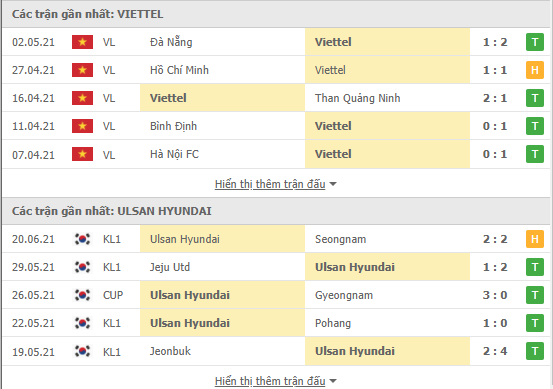The width and height of the screenshot is (553, 389).
Task: Click the green T badge for Hà Nội FC match
Action: pyautogui.click(x=535, y=154)
